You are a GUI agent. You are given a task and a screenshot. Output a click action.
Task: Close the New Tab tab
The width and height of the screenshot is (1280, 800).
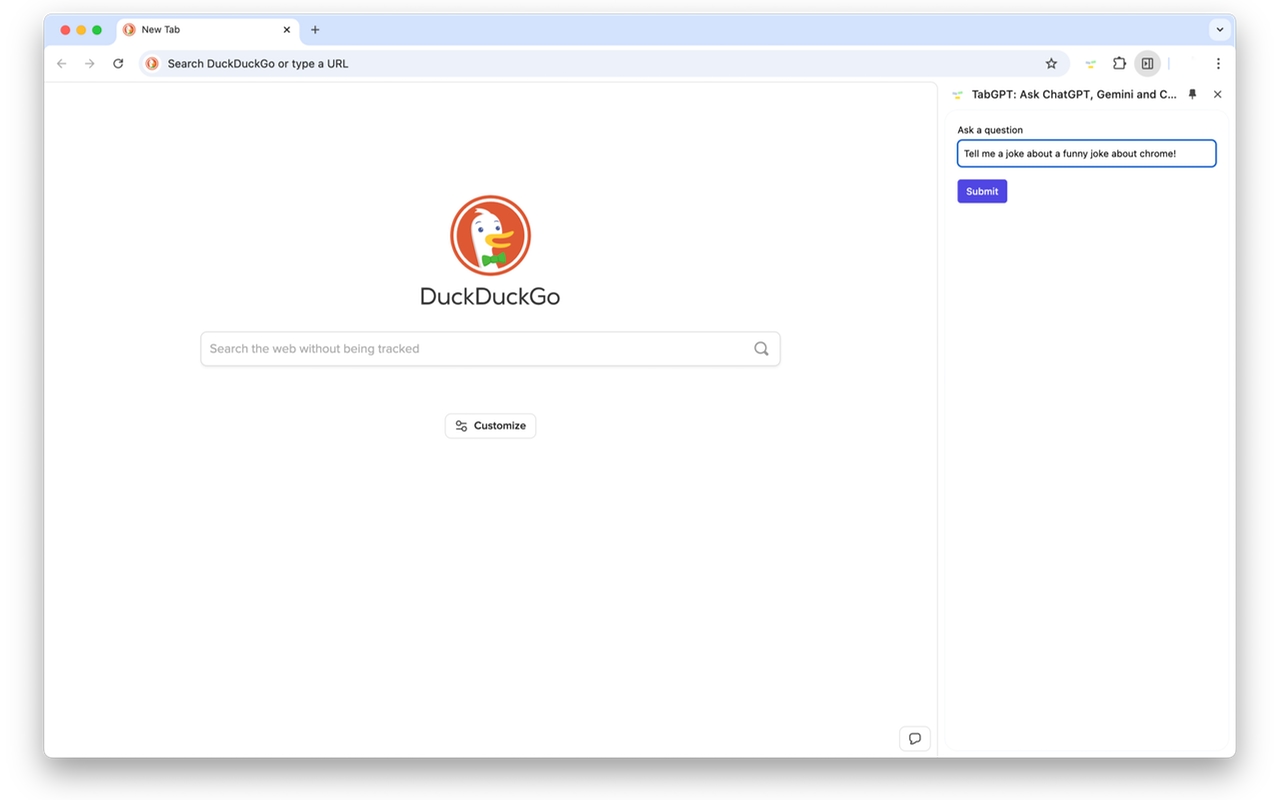pos(287,30)
